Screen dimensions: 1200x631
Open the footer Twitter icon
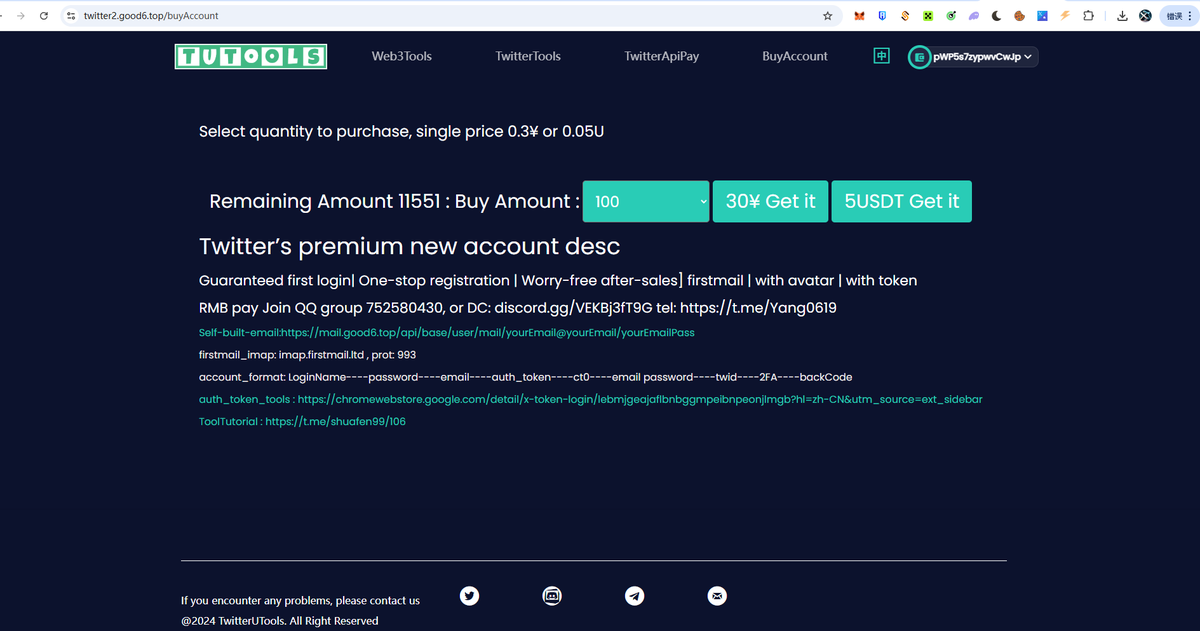tap(469, 596)
